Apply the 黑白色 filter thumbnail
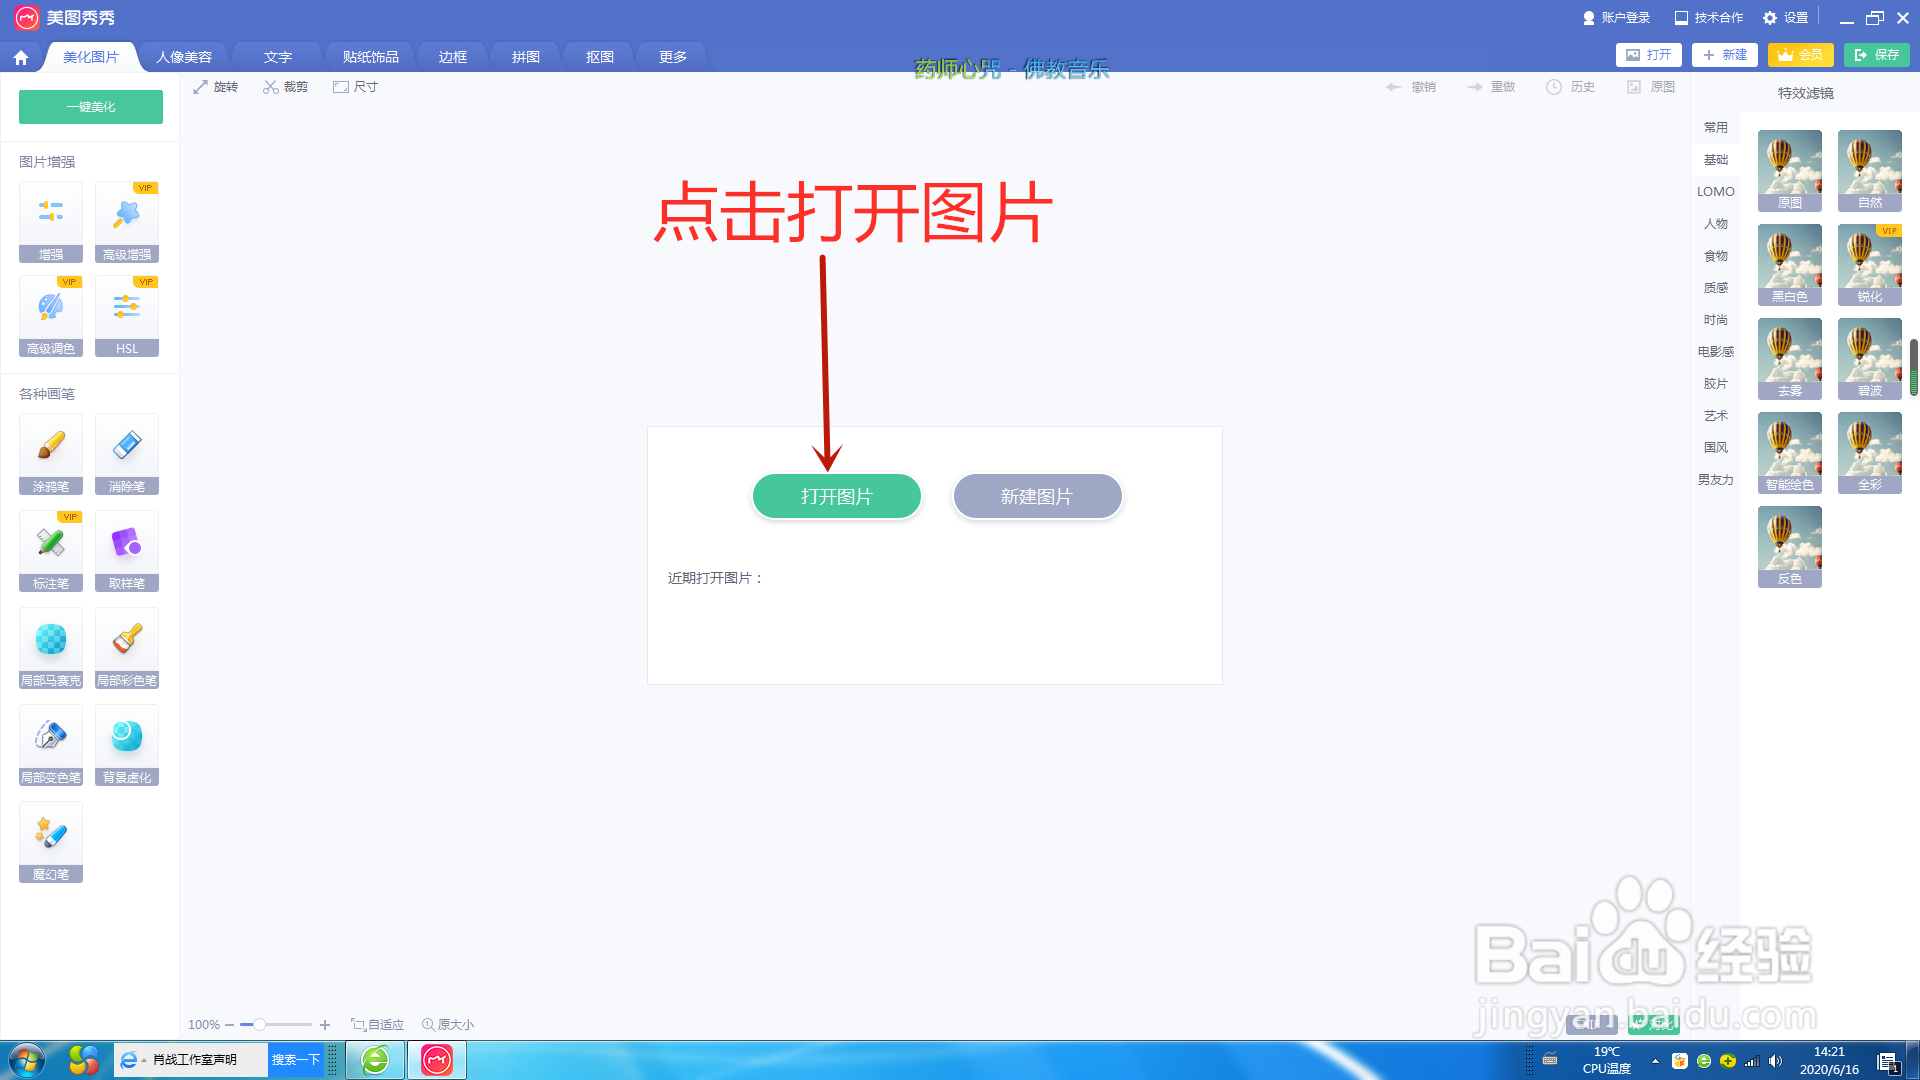 pyautogui.click(x=1789, y=264)
